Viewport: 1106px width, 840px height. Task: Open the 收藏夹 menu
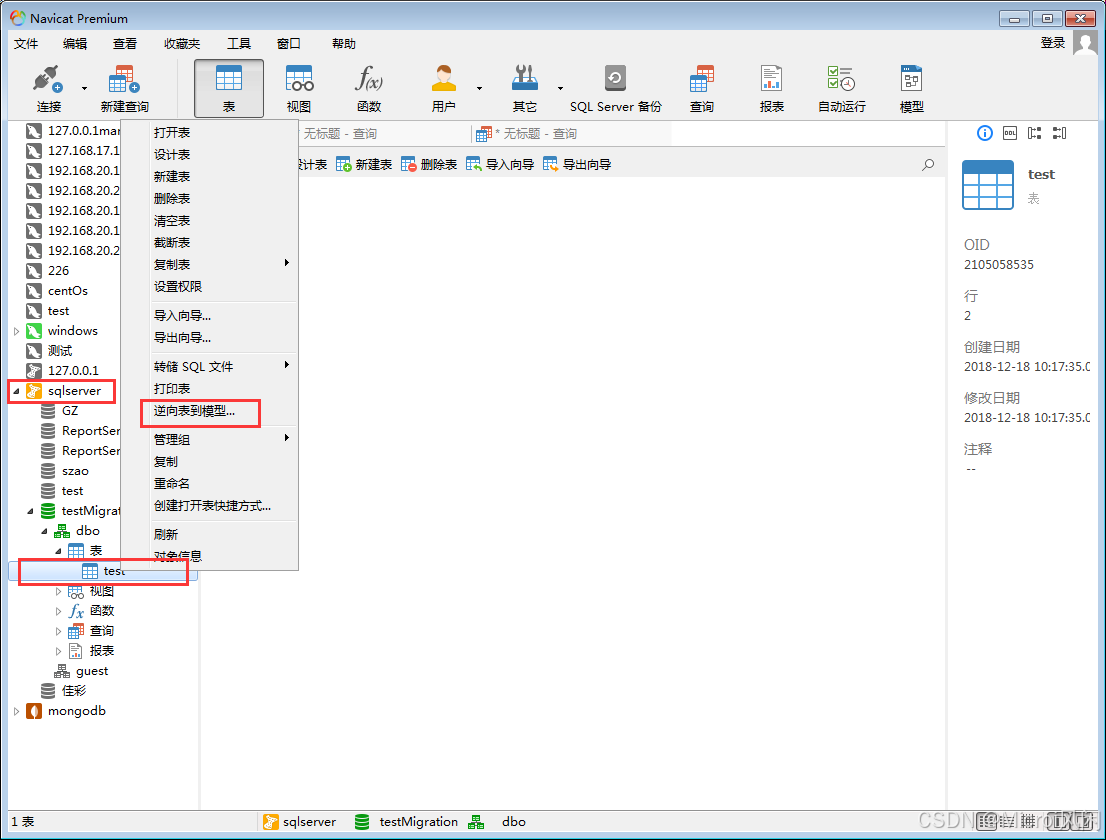182,44
